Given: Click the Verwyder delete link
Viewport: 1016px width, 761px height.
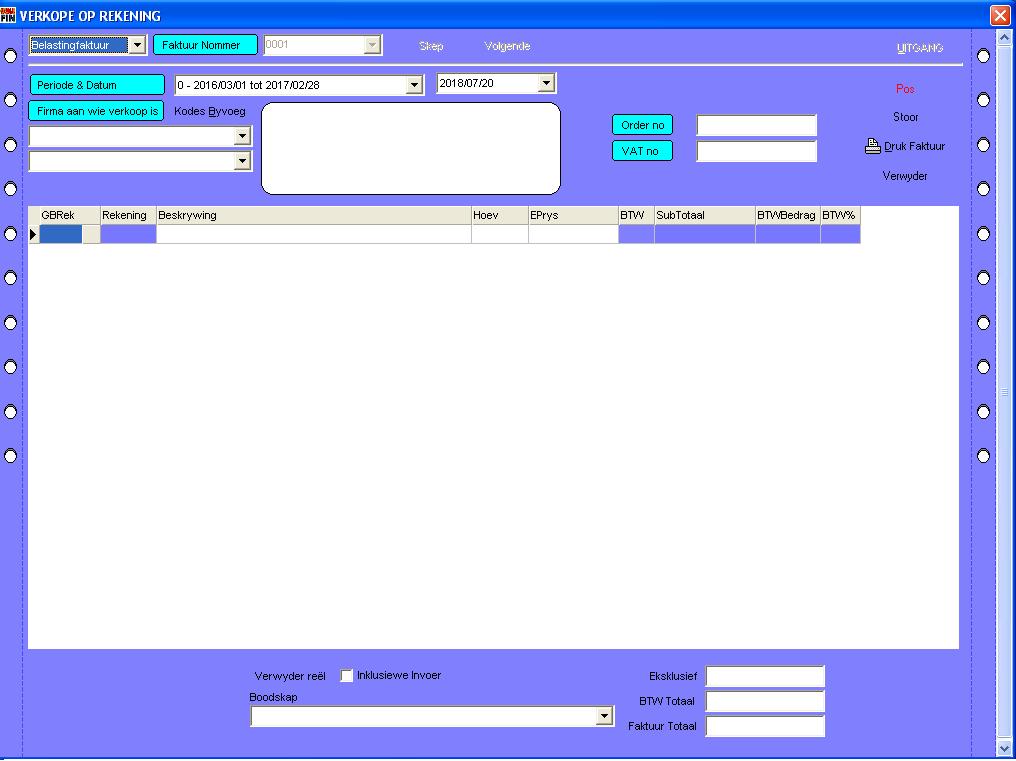Looking at the screenshot, I should click(905, 176).
